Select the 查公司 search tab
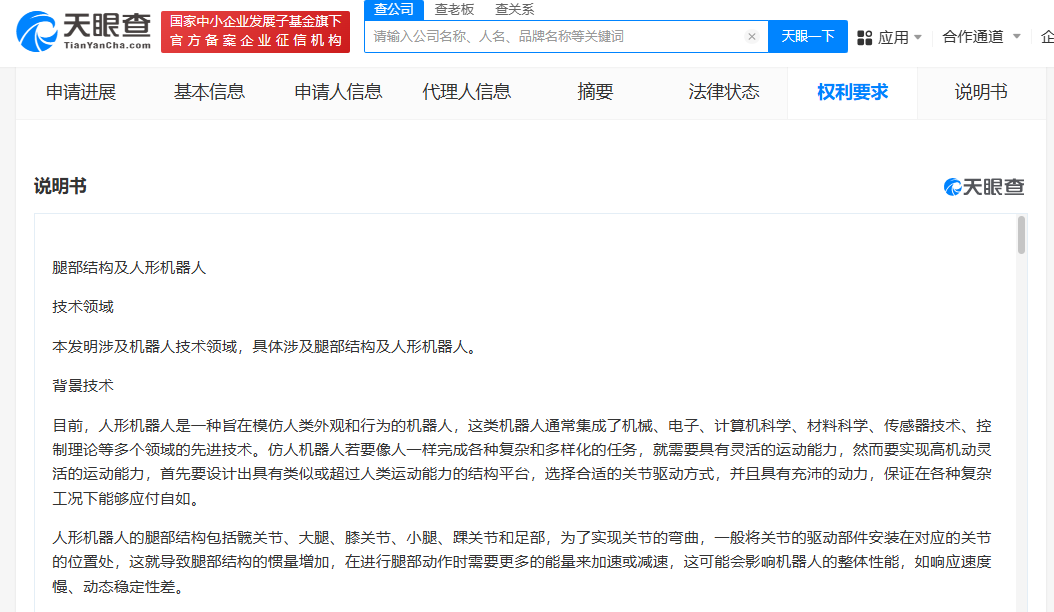 pyautogui.click(x=393, y=9)
